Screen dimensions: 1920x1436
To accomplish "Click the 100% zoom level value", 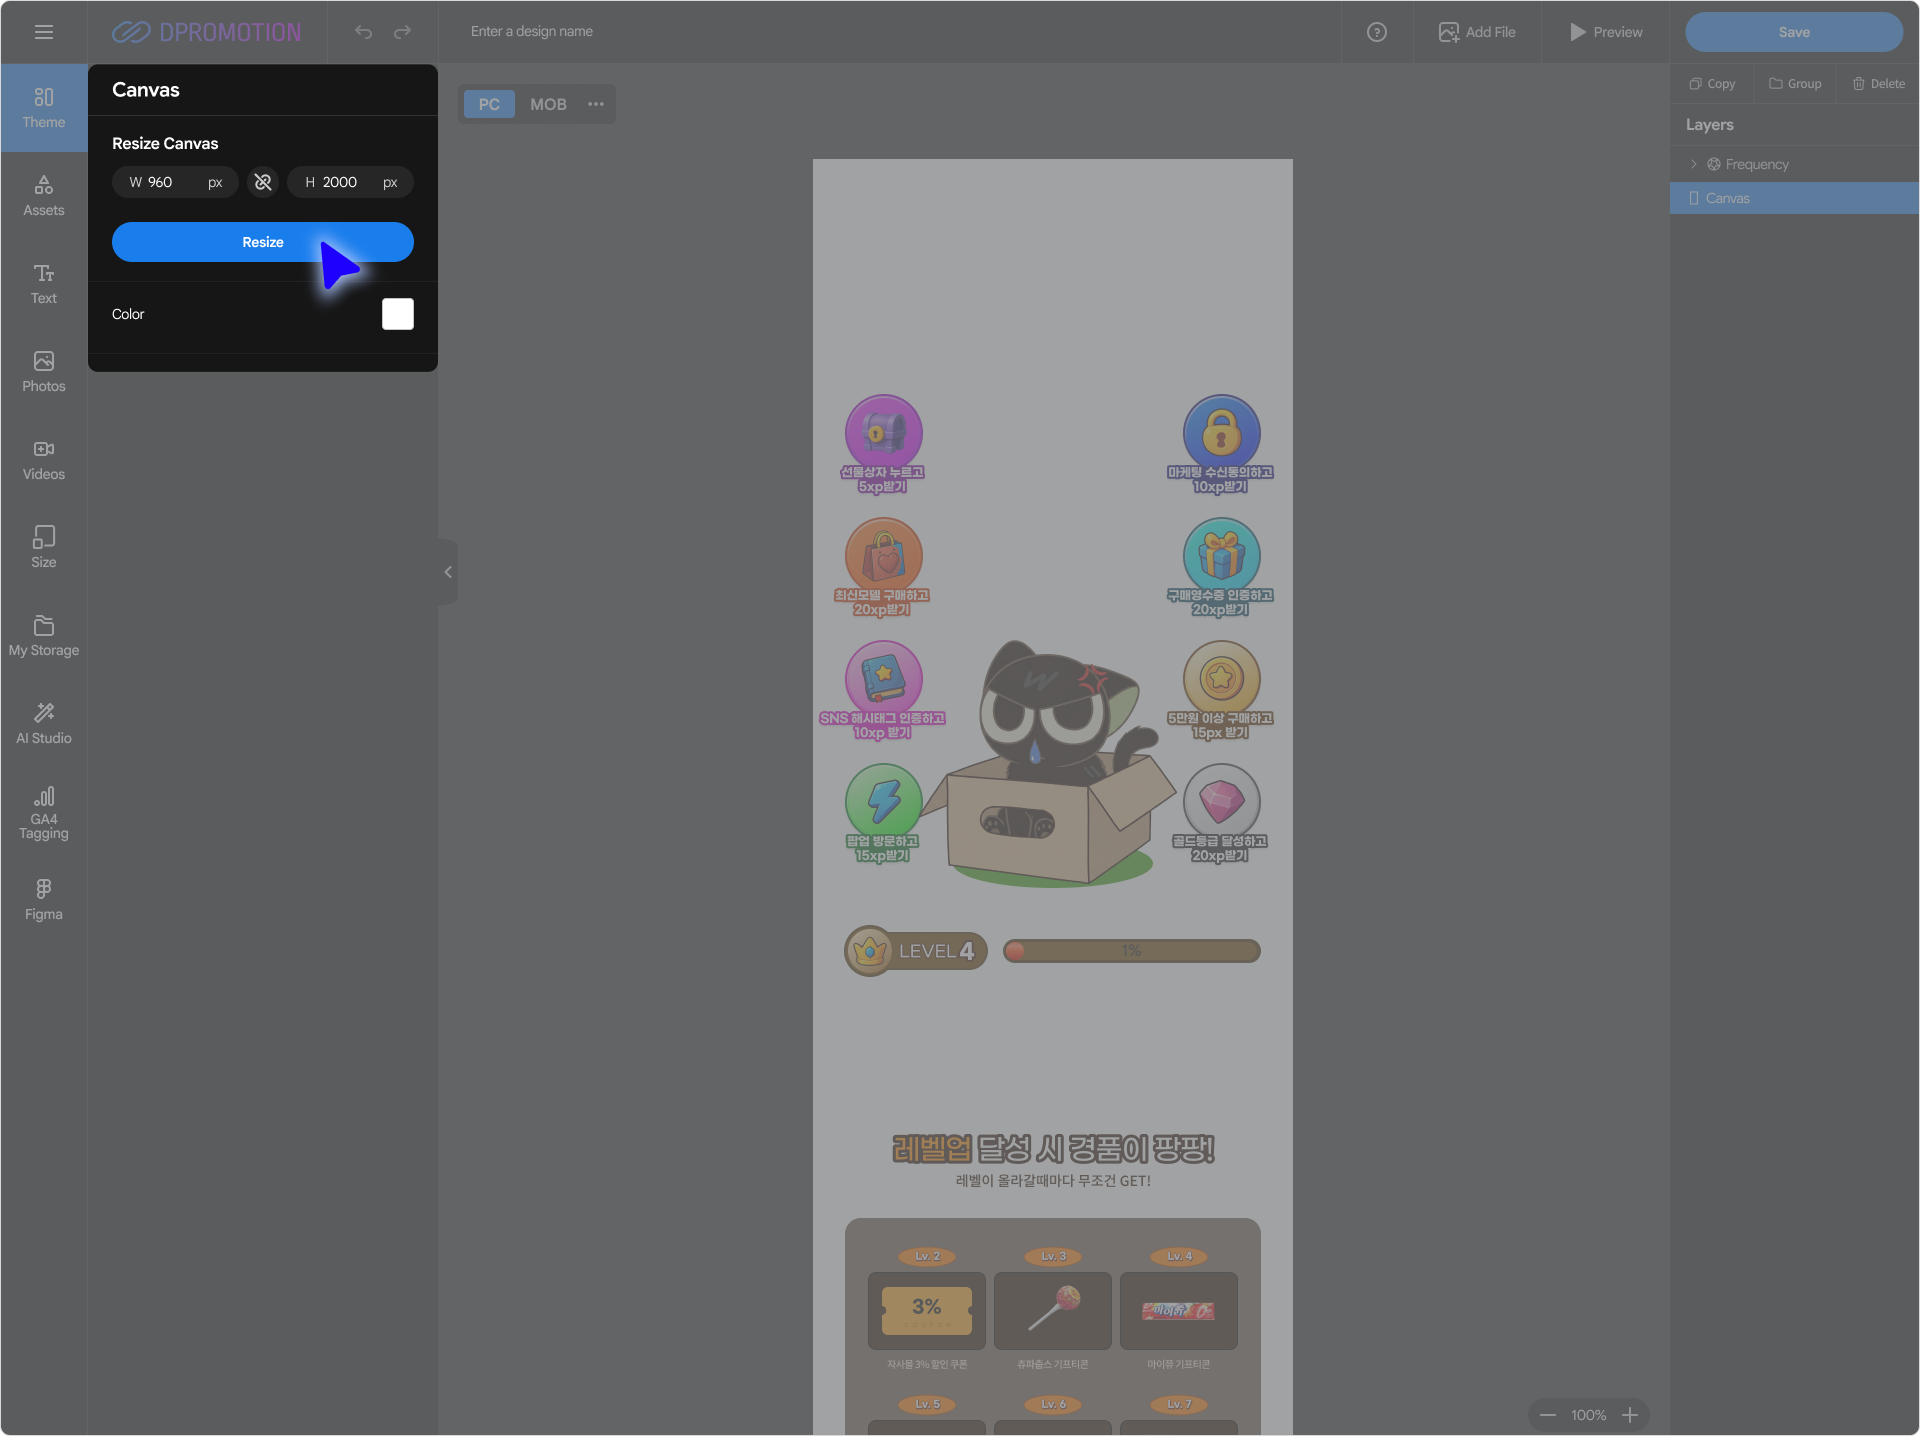I will (1589, 1415).
